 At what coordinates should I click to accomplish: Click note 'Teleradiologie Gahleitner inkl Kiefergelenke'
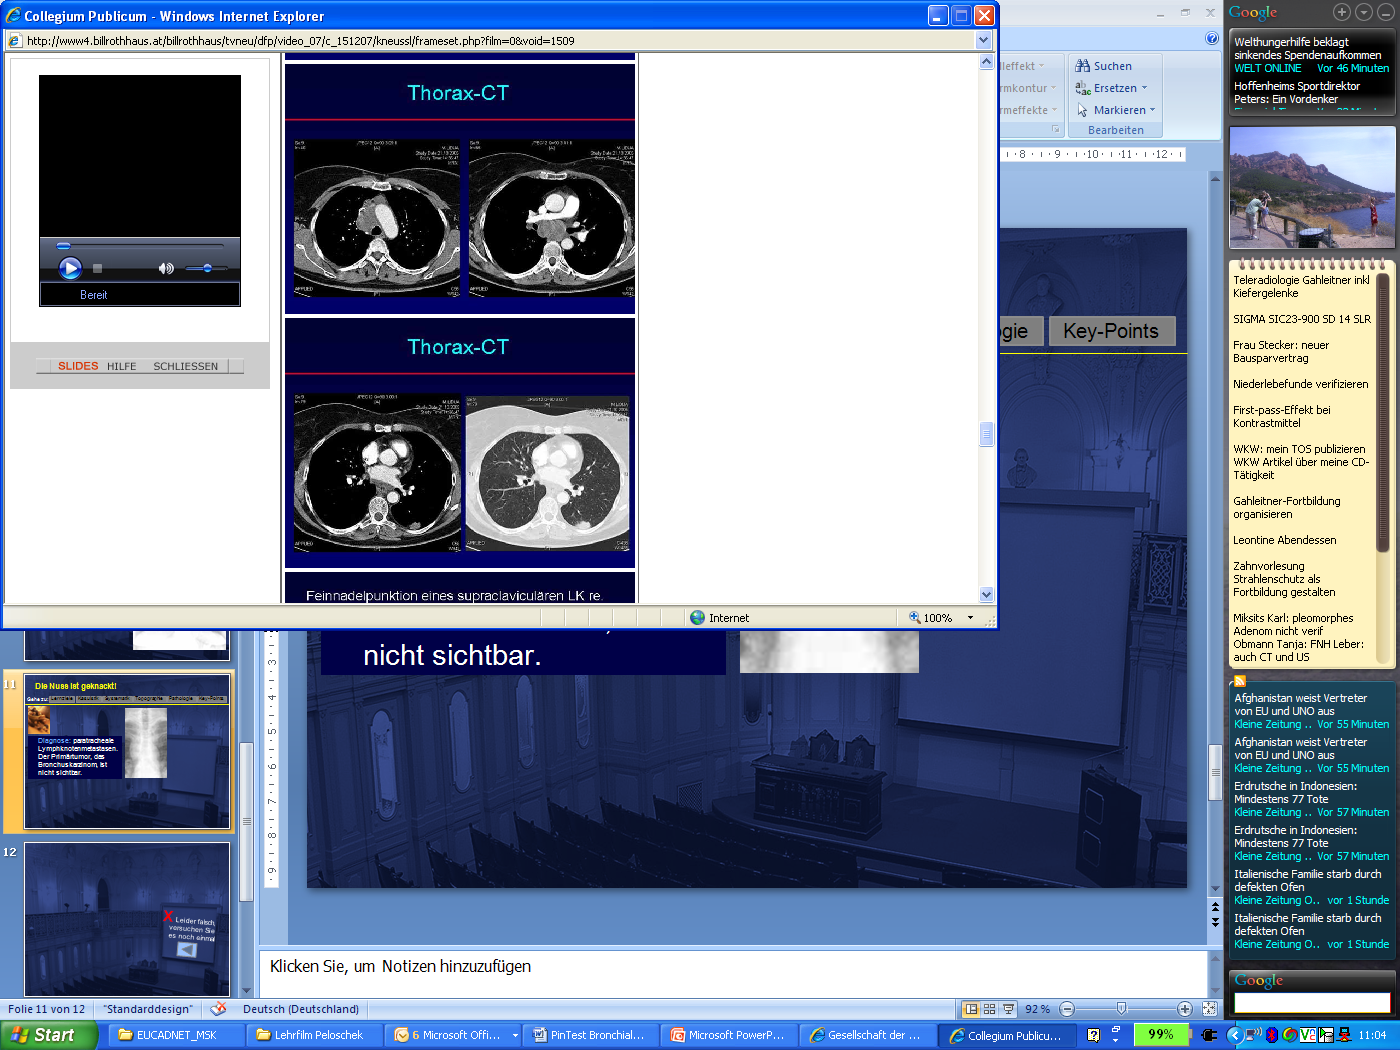[x=1301, y=287]
